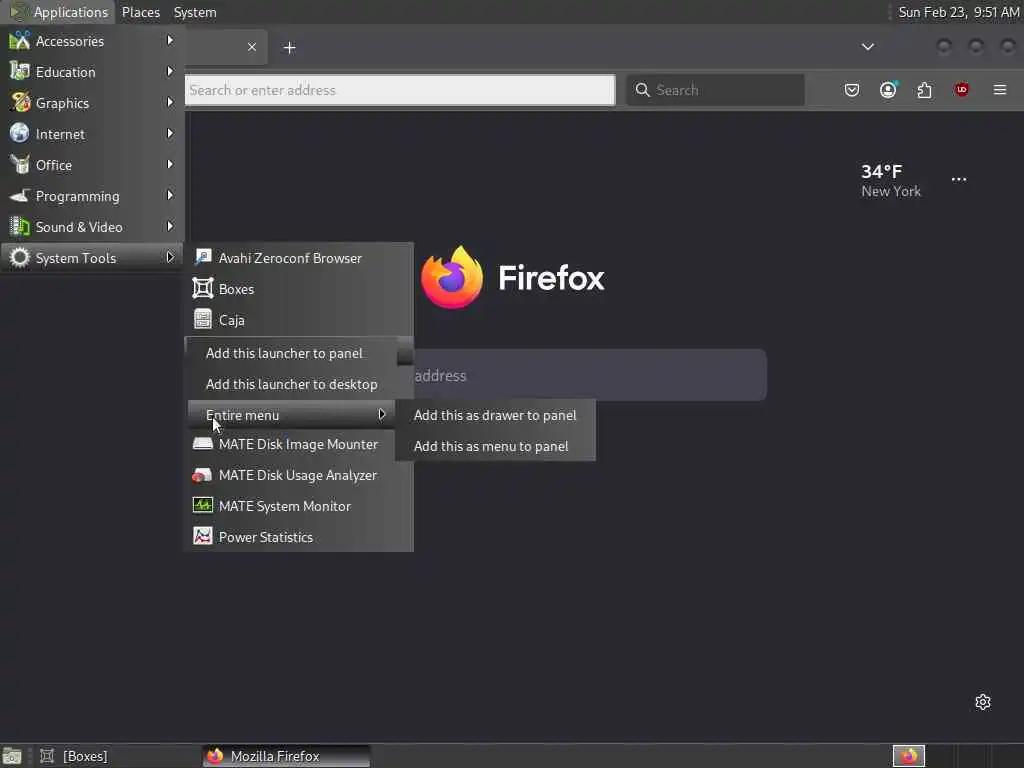Click the Firefox address bar

tap(400, 90)
